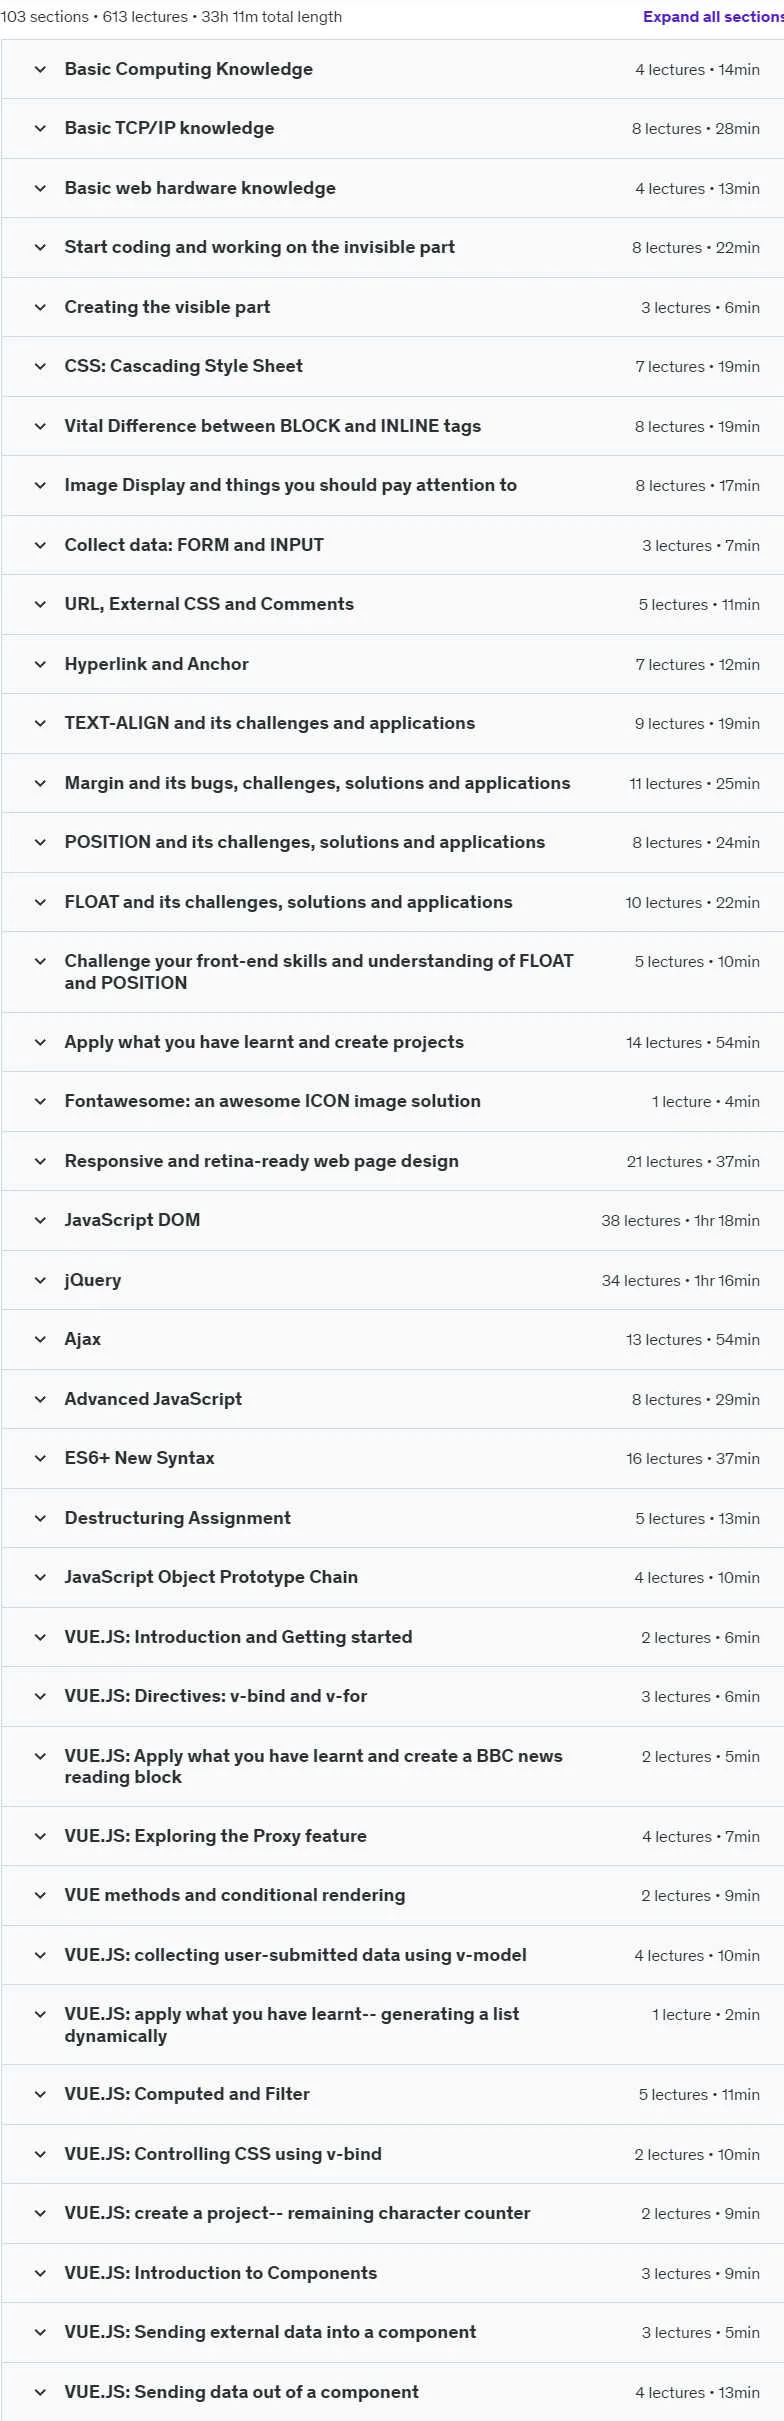Click chevron next to Ajax section
The width and height of the screenshot is (784, 2421).
click(x=40, y=1339)
